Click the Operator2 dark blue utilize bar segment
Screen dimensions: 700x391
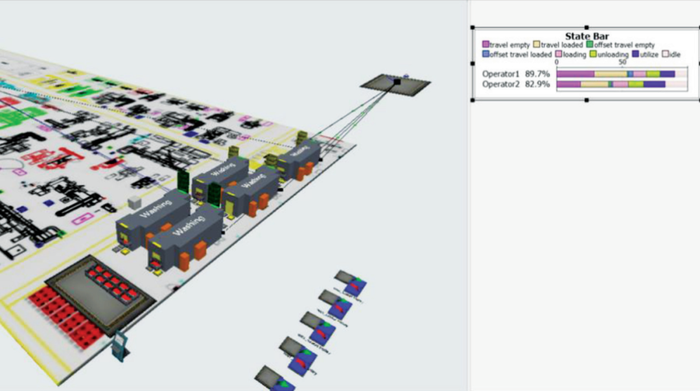coord(654,84)
